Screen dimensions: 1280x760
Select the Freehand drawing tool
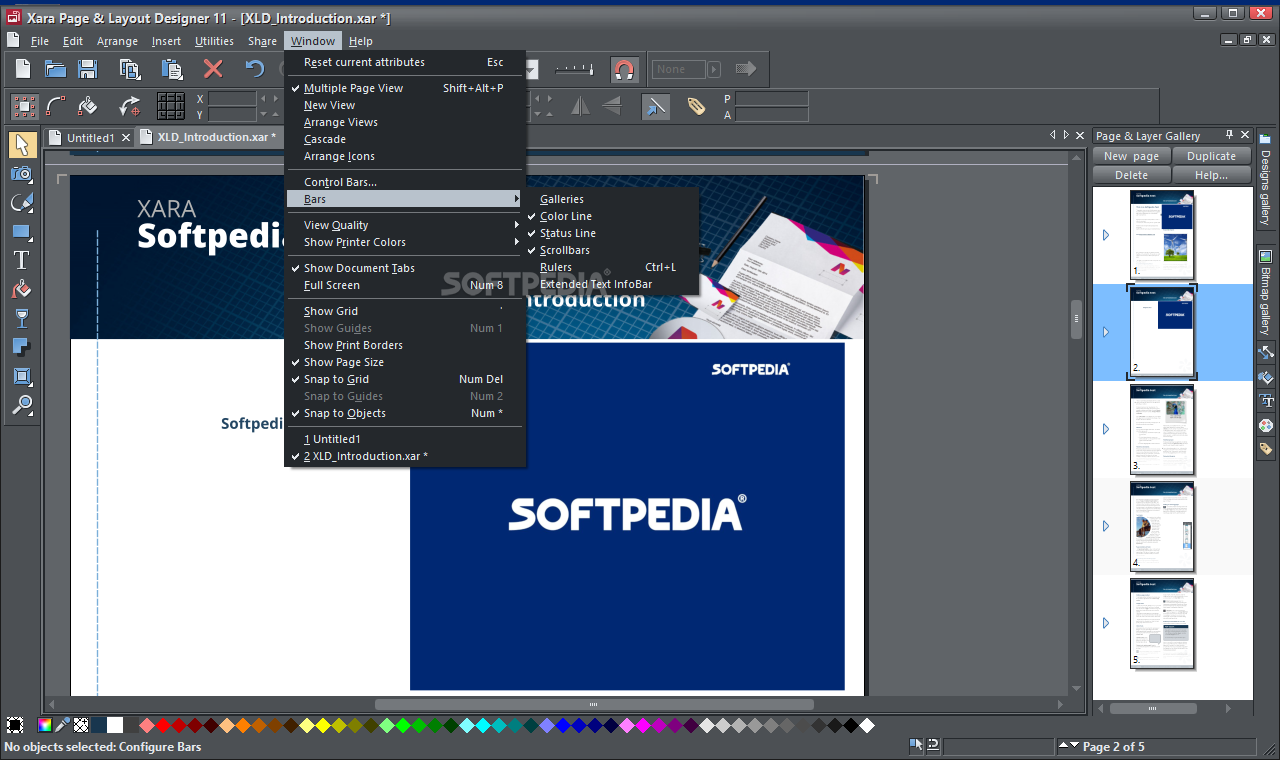pyautogui.click(x=21, y=202)
